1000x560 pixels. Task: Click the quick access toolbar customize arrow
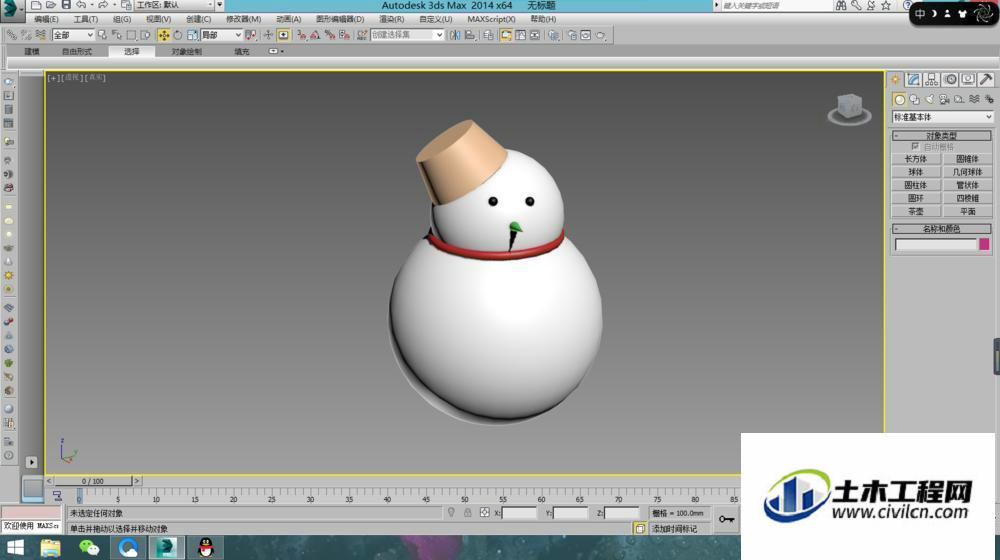(x=219, y=5)
